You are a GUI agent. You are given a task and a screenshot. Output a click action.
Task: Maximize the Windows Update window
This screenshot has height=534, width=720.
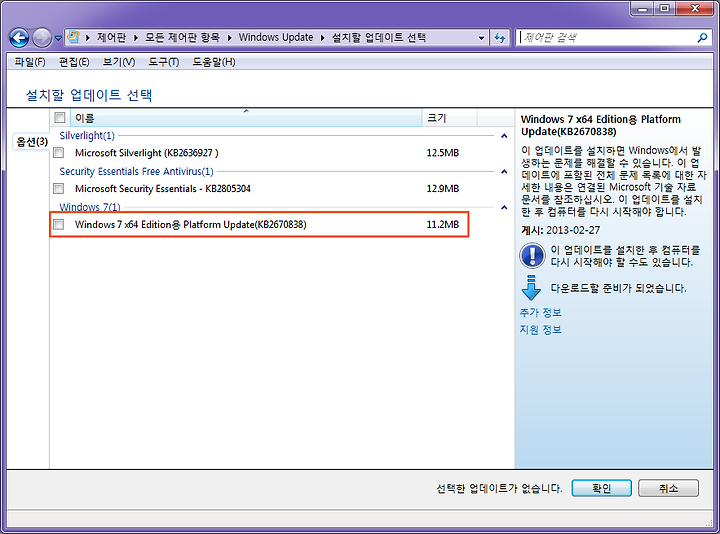point(664,8)
